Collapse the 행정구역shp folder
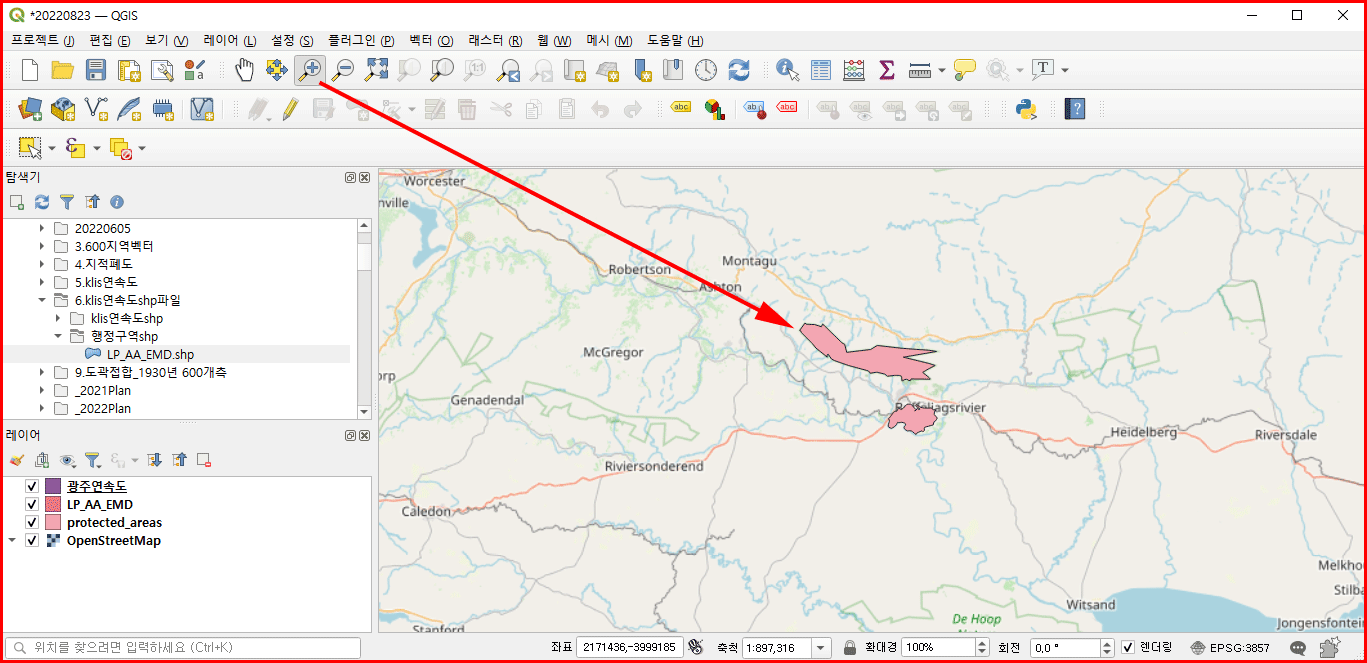The height and width of the screenshot is (663, 1367). pos(58,336)
